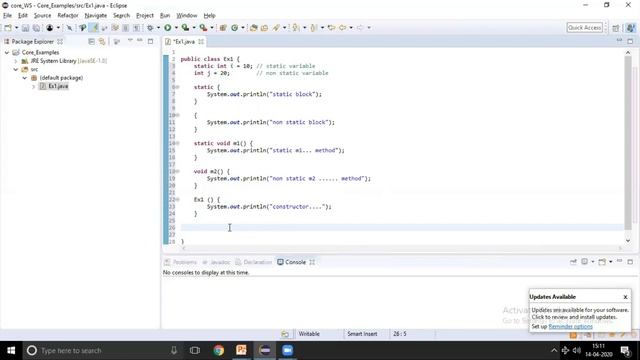
Task: Collapse All in Package Explorer
Action: pyautogui.click(x=91, y=42)
